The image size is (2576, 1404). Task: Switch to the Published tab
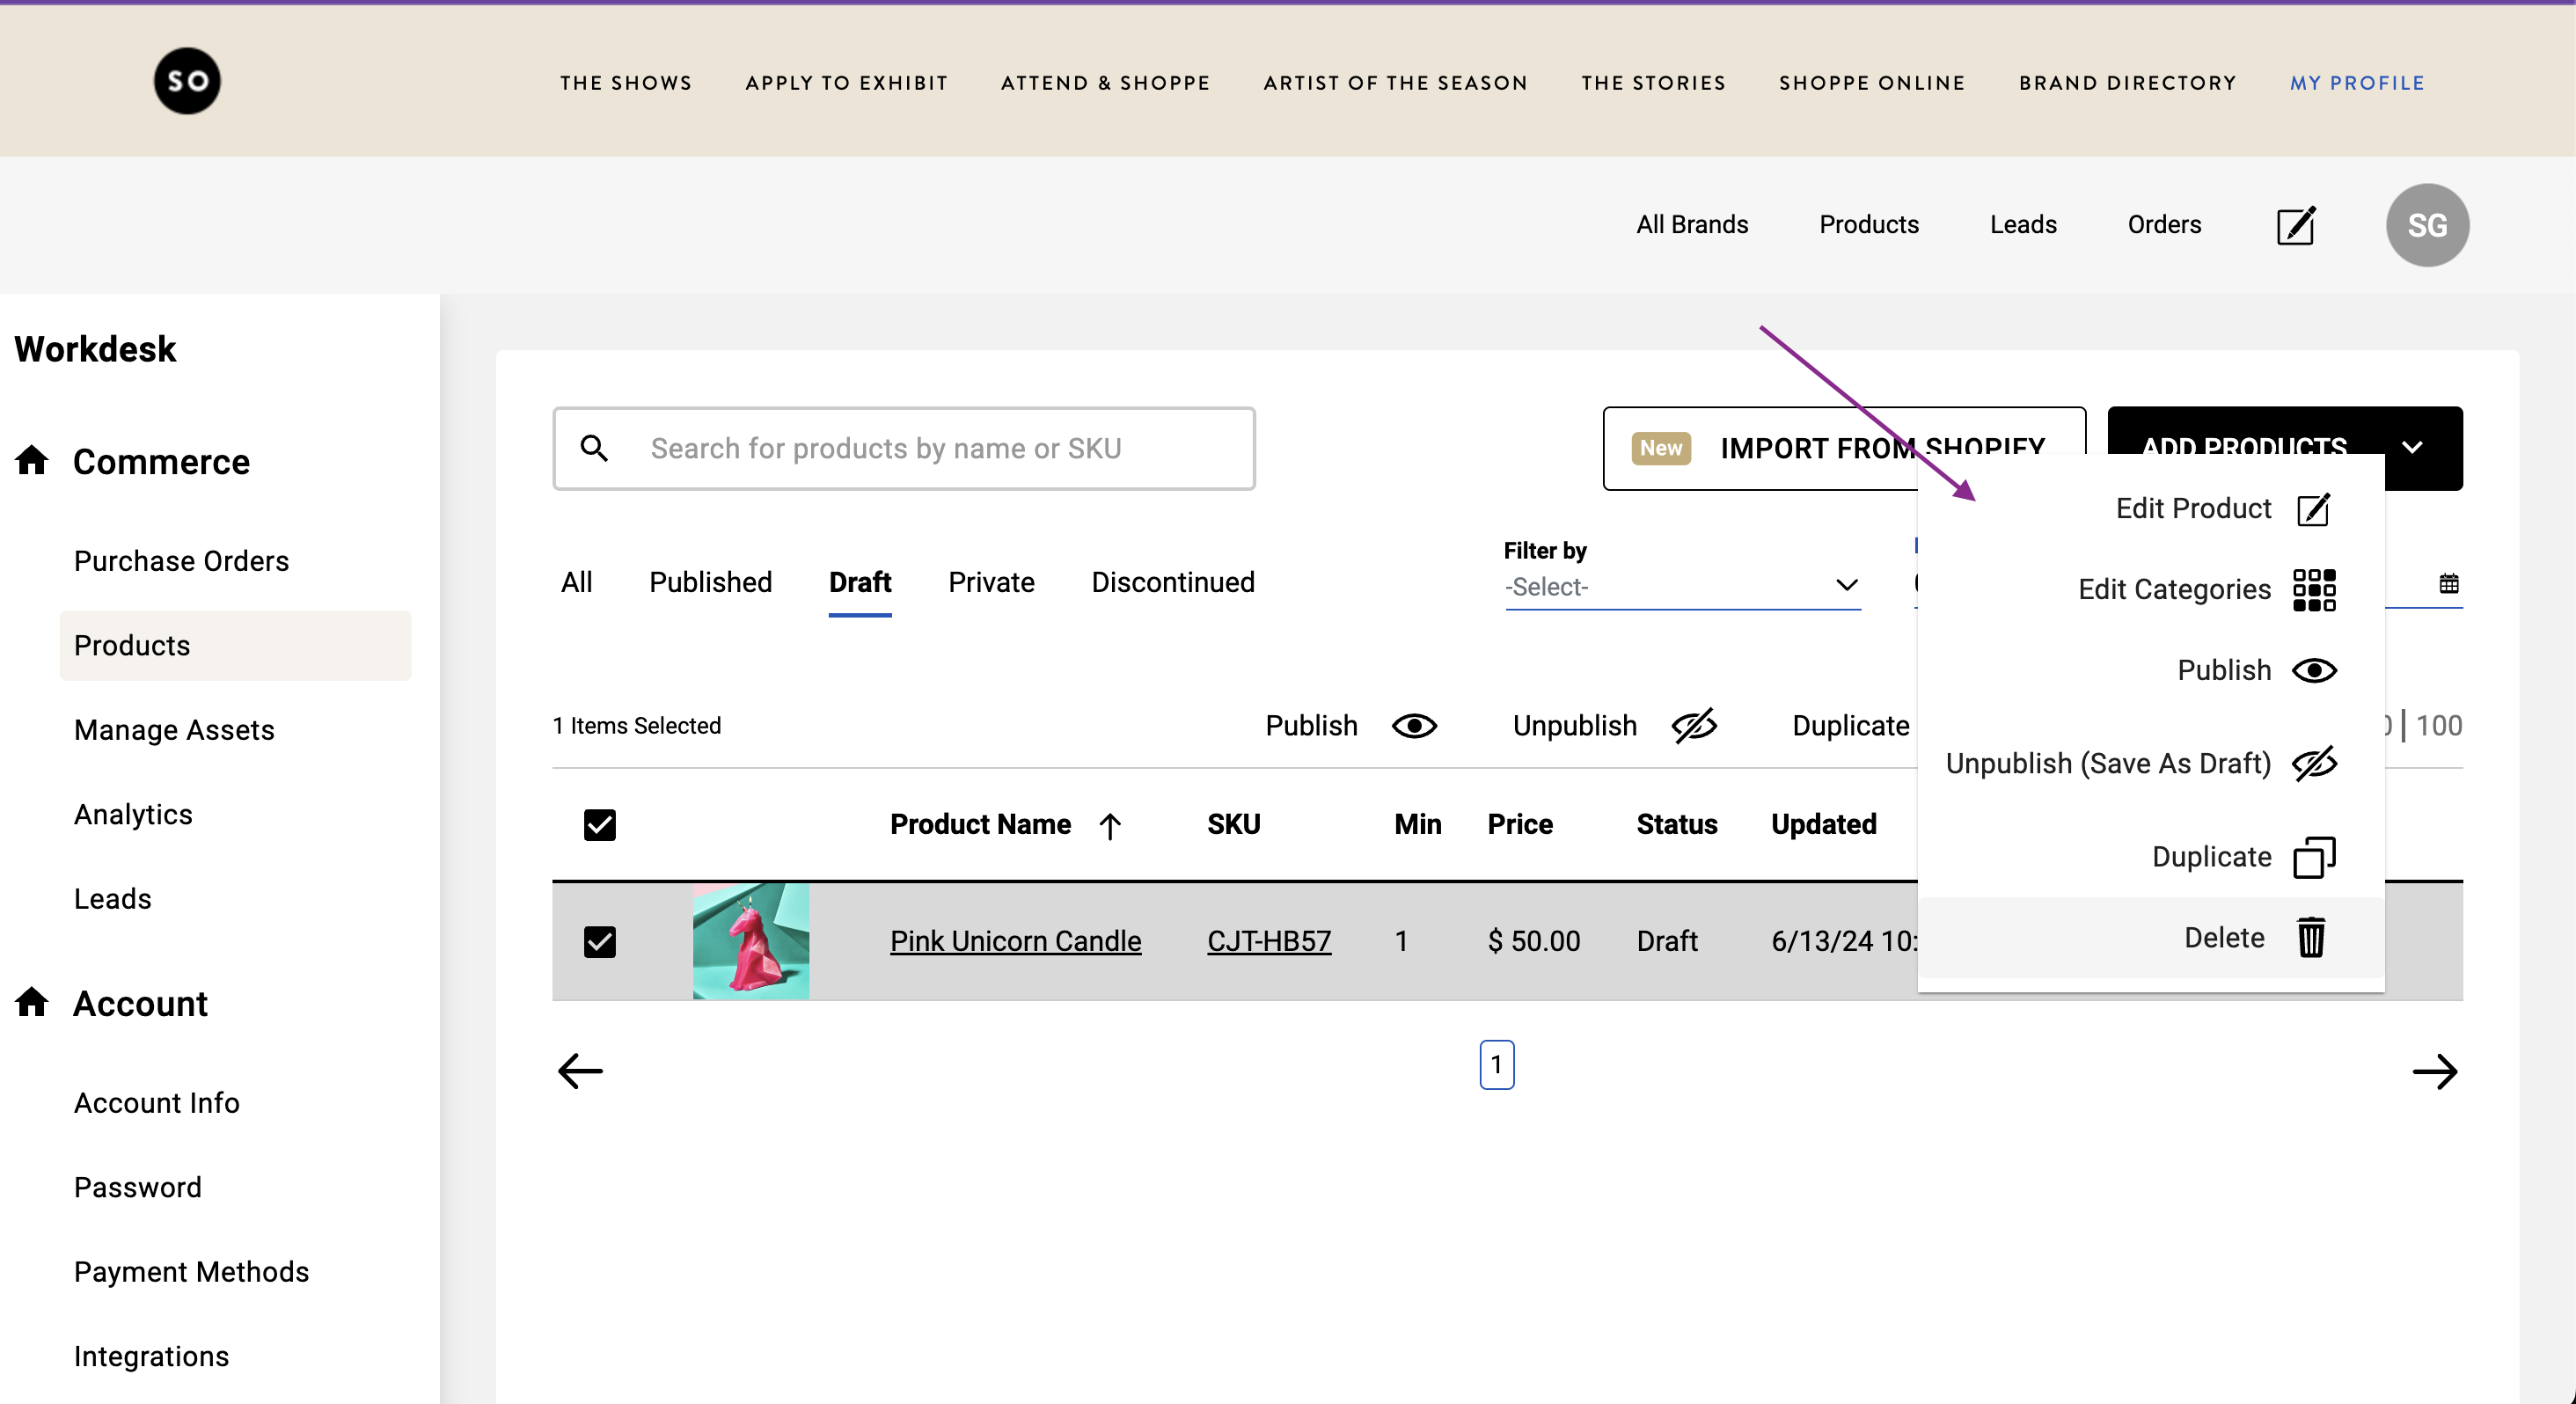pos(710,582)
